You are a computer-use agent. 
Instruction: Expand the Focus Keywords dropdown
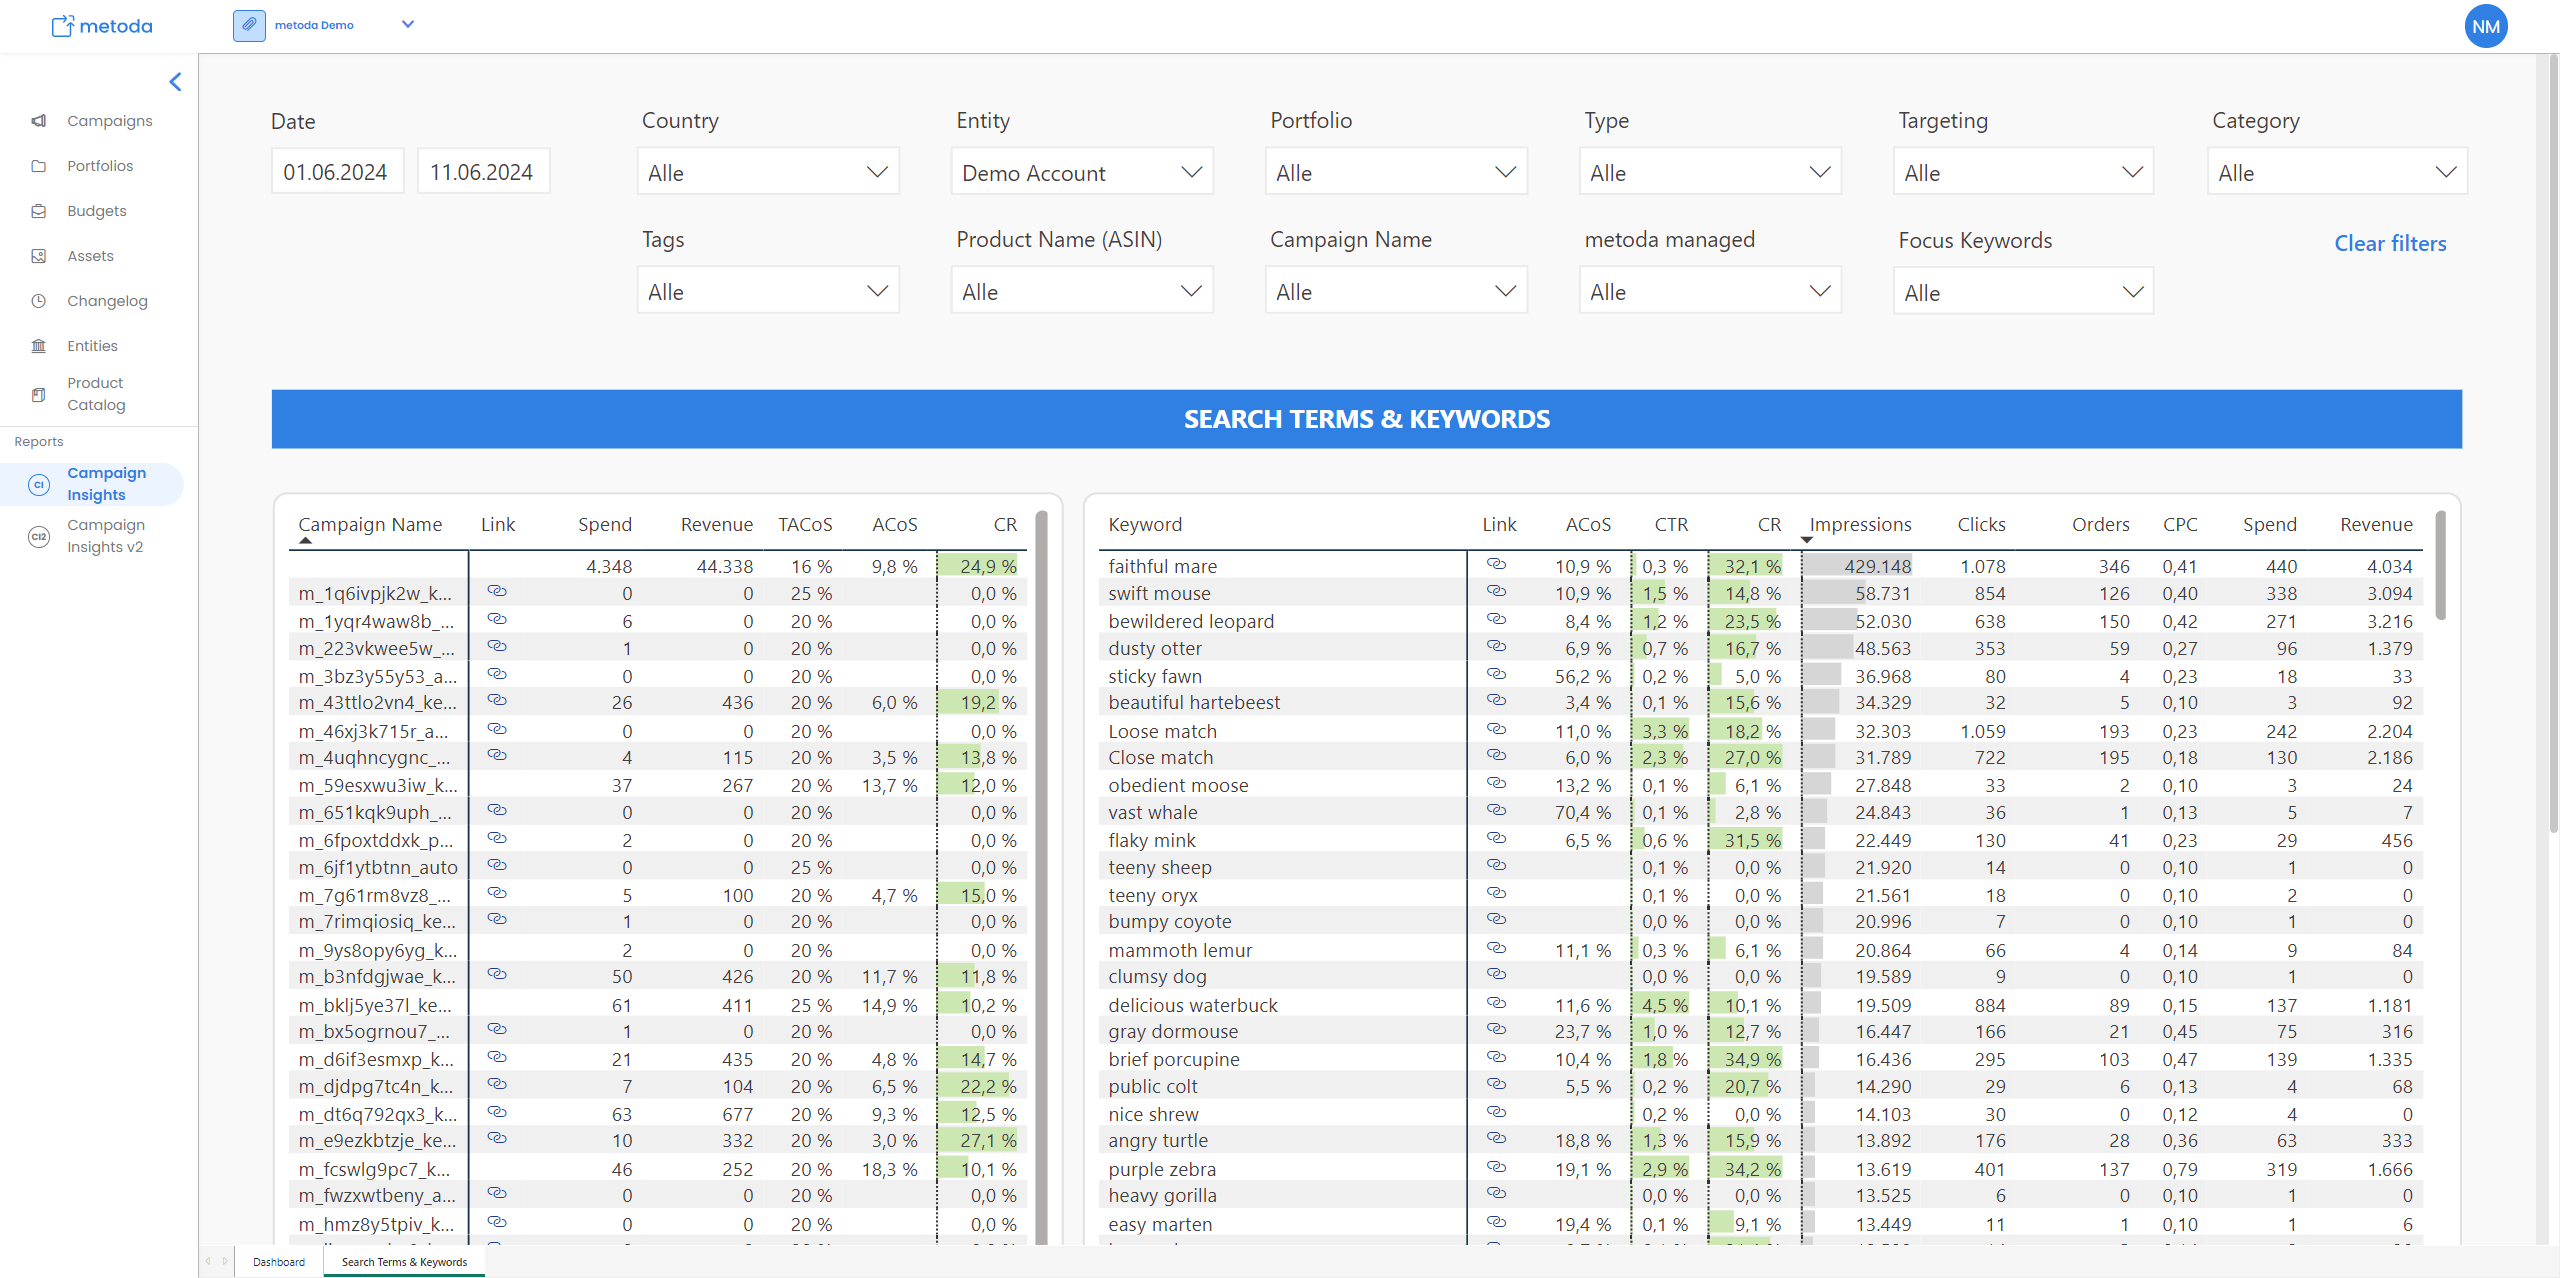tap(2022, 292)
